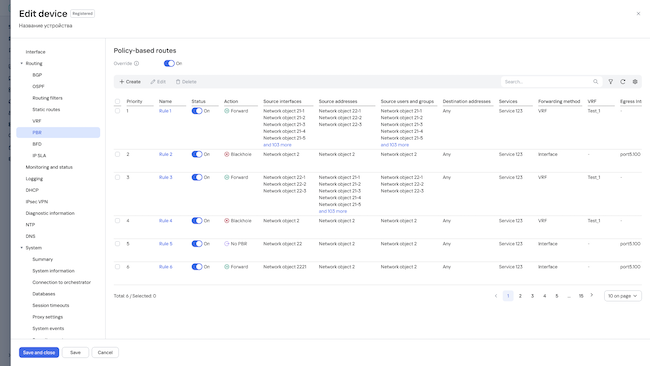Click the search magnifier icon
The image size is (650, 366).
click(595, 82)
